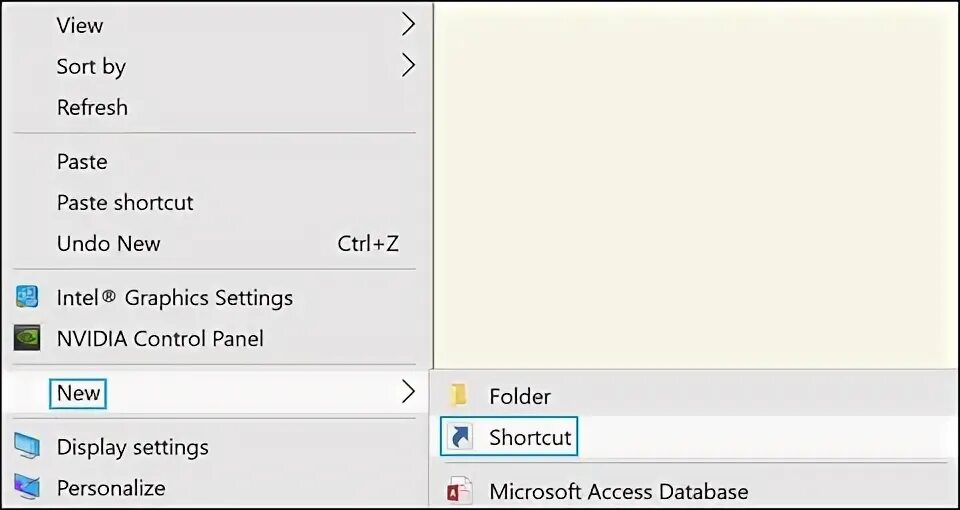Click empty desktop area to dismiss menu
960x510 pixels.
(x=700, y=180)
